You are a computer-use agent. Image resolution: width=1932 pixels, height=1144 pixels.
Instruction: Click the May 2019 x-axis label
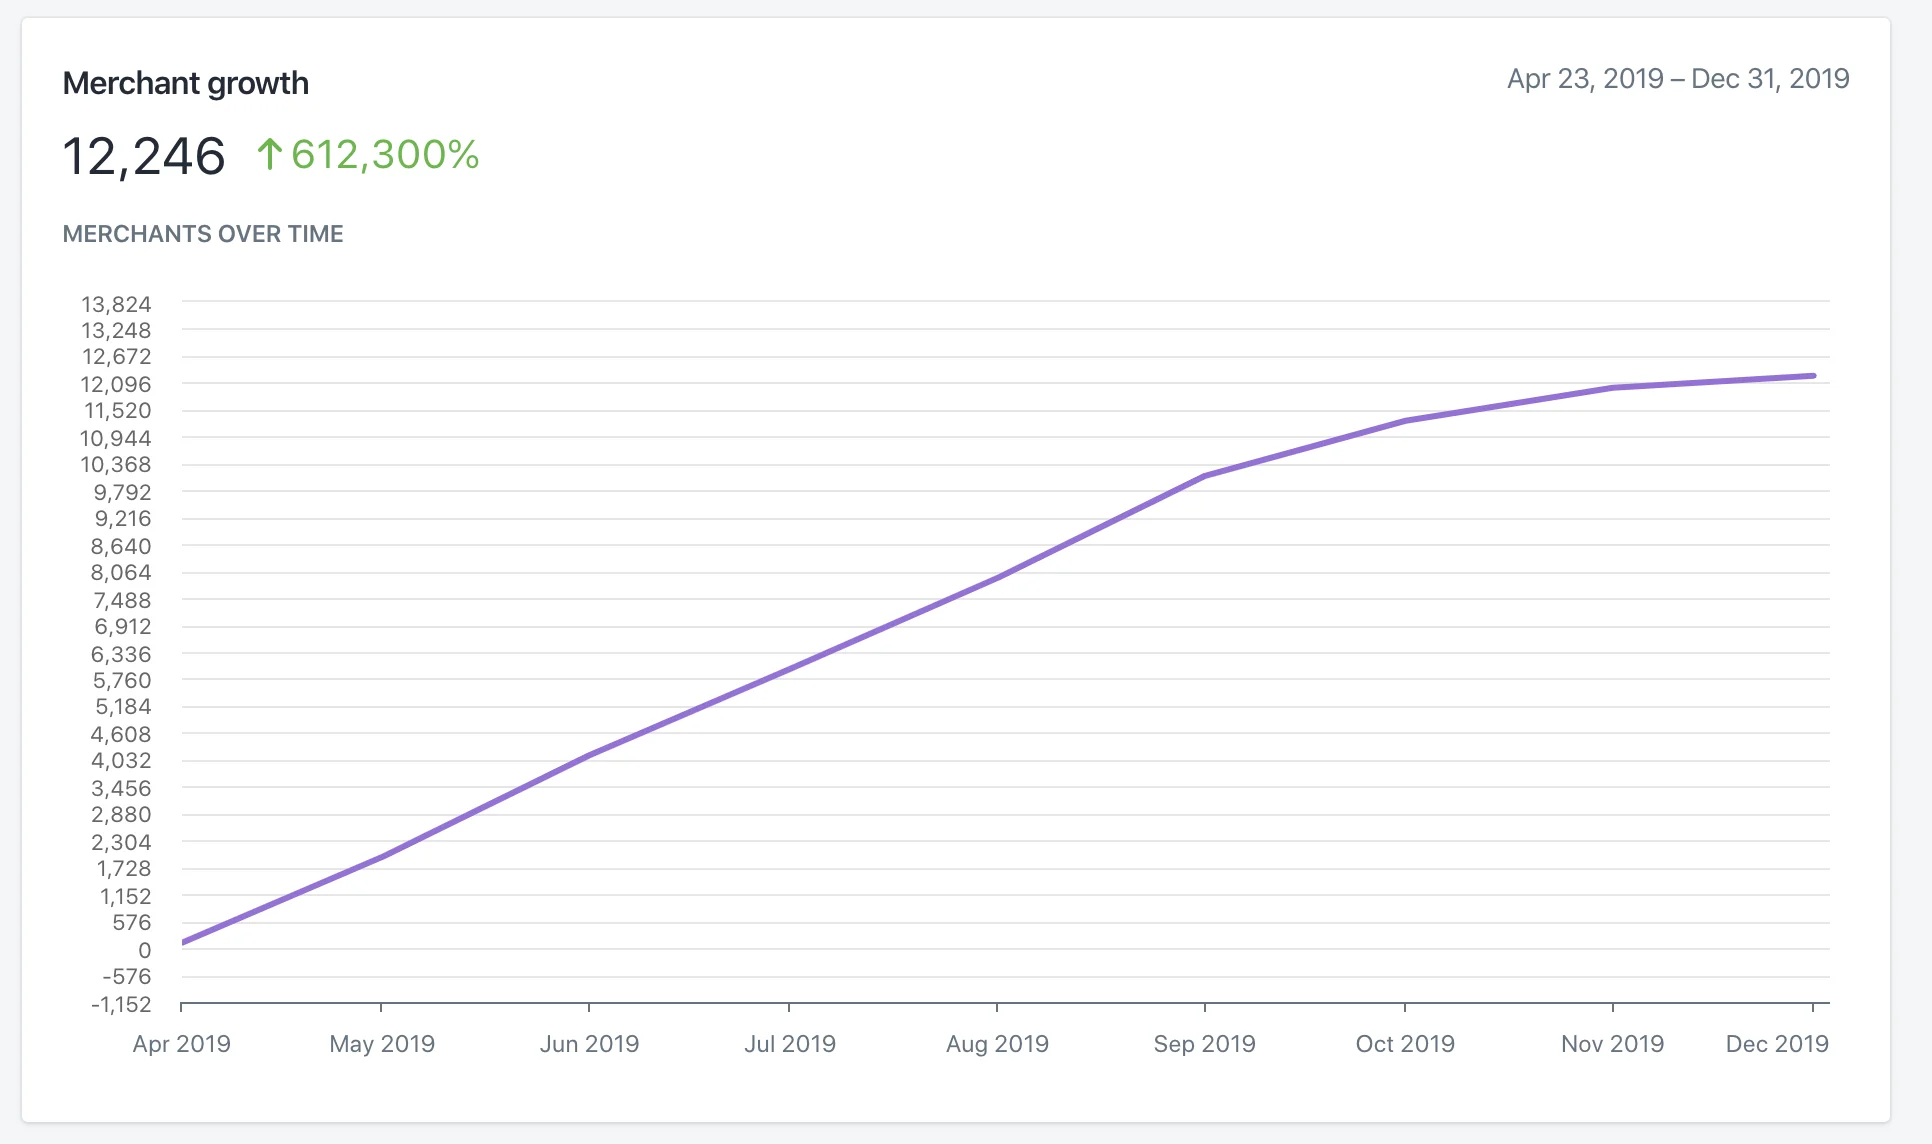point(382,1044)
